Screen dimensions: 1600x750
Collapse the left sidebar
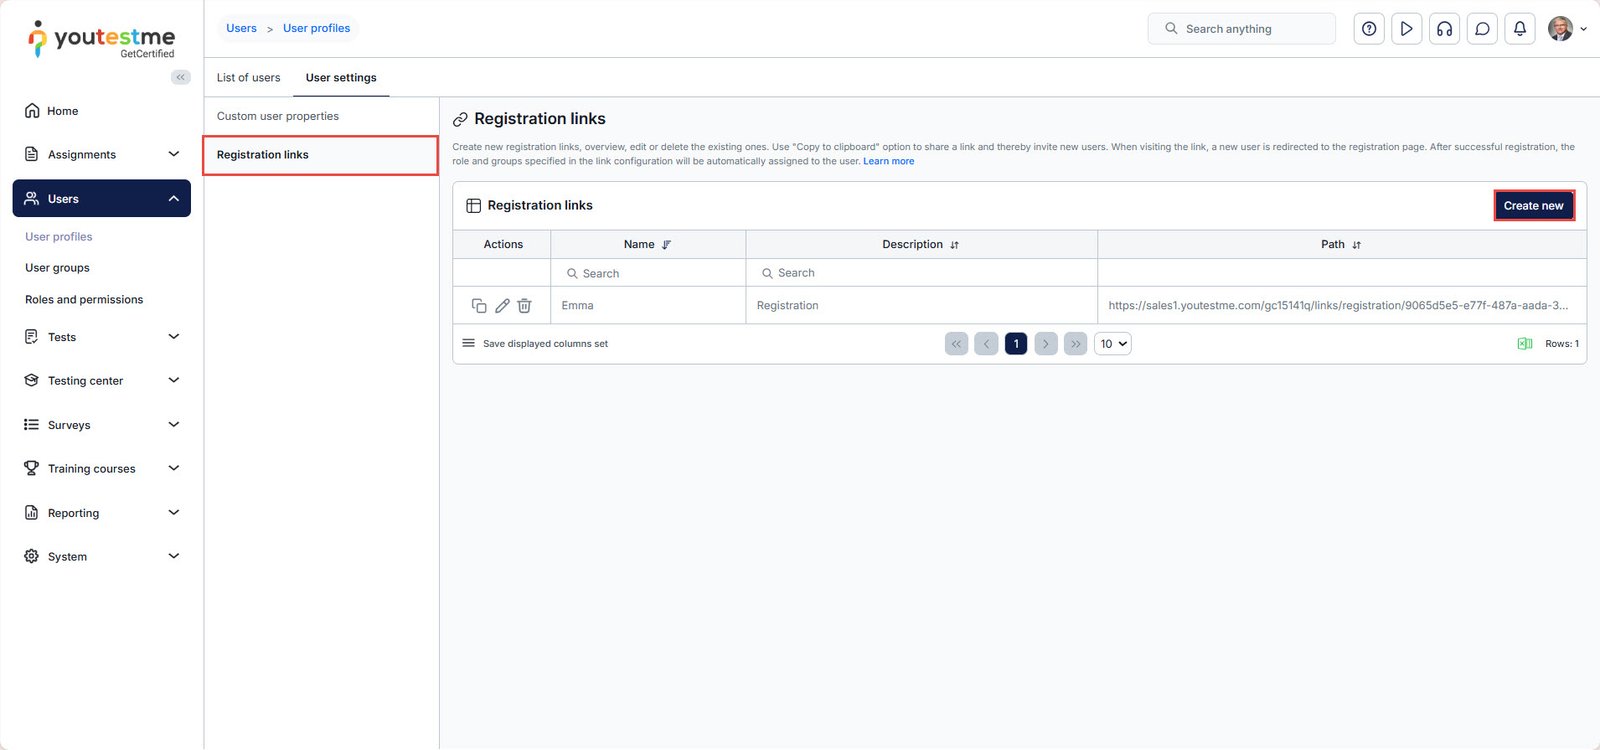coord(181,77)
